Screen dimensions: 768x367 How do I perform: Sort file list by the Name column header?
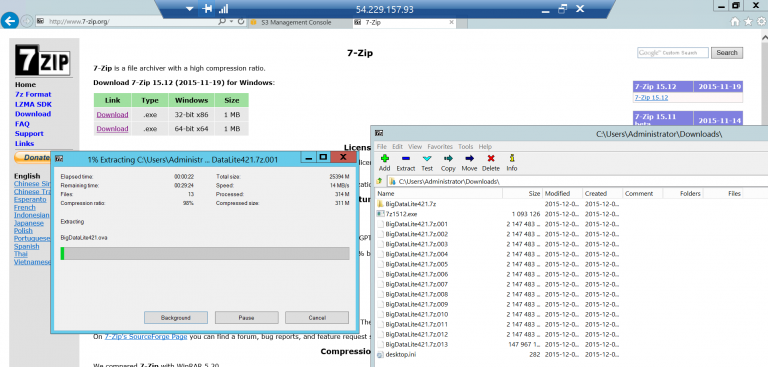(x=439, y=194)
